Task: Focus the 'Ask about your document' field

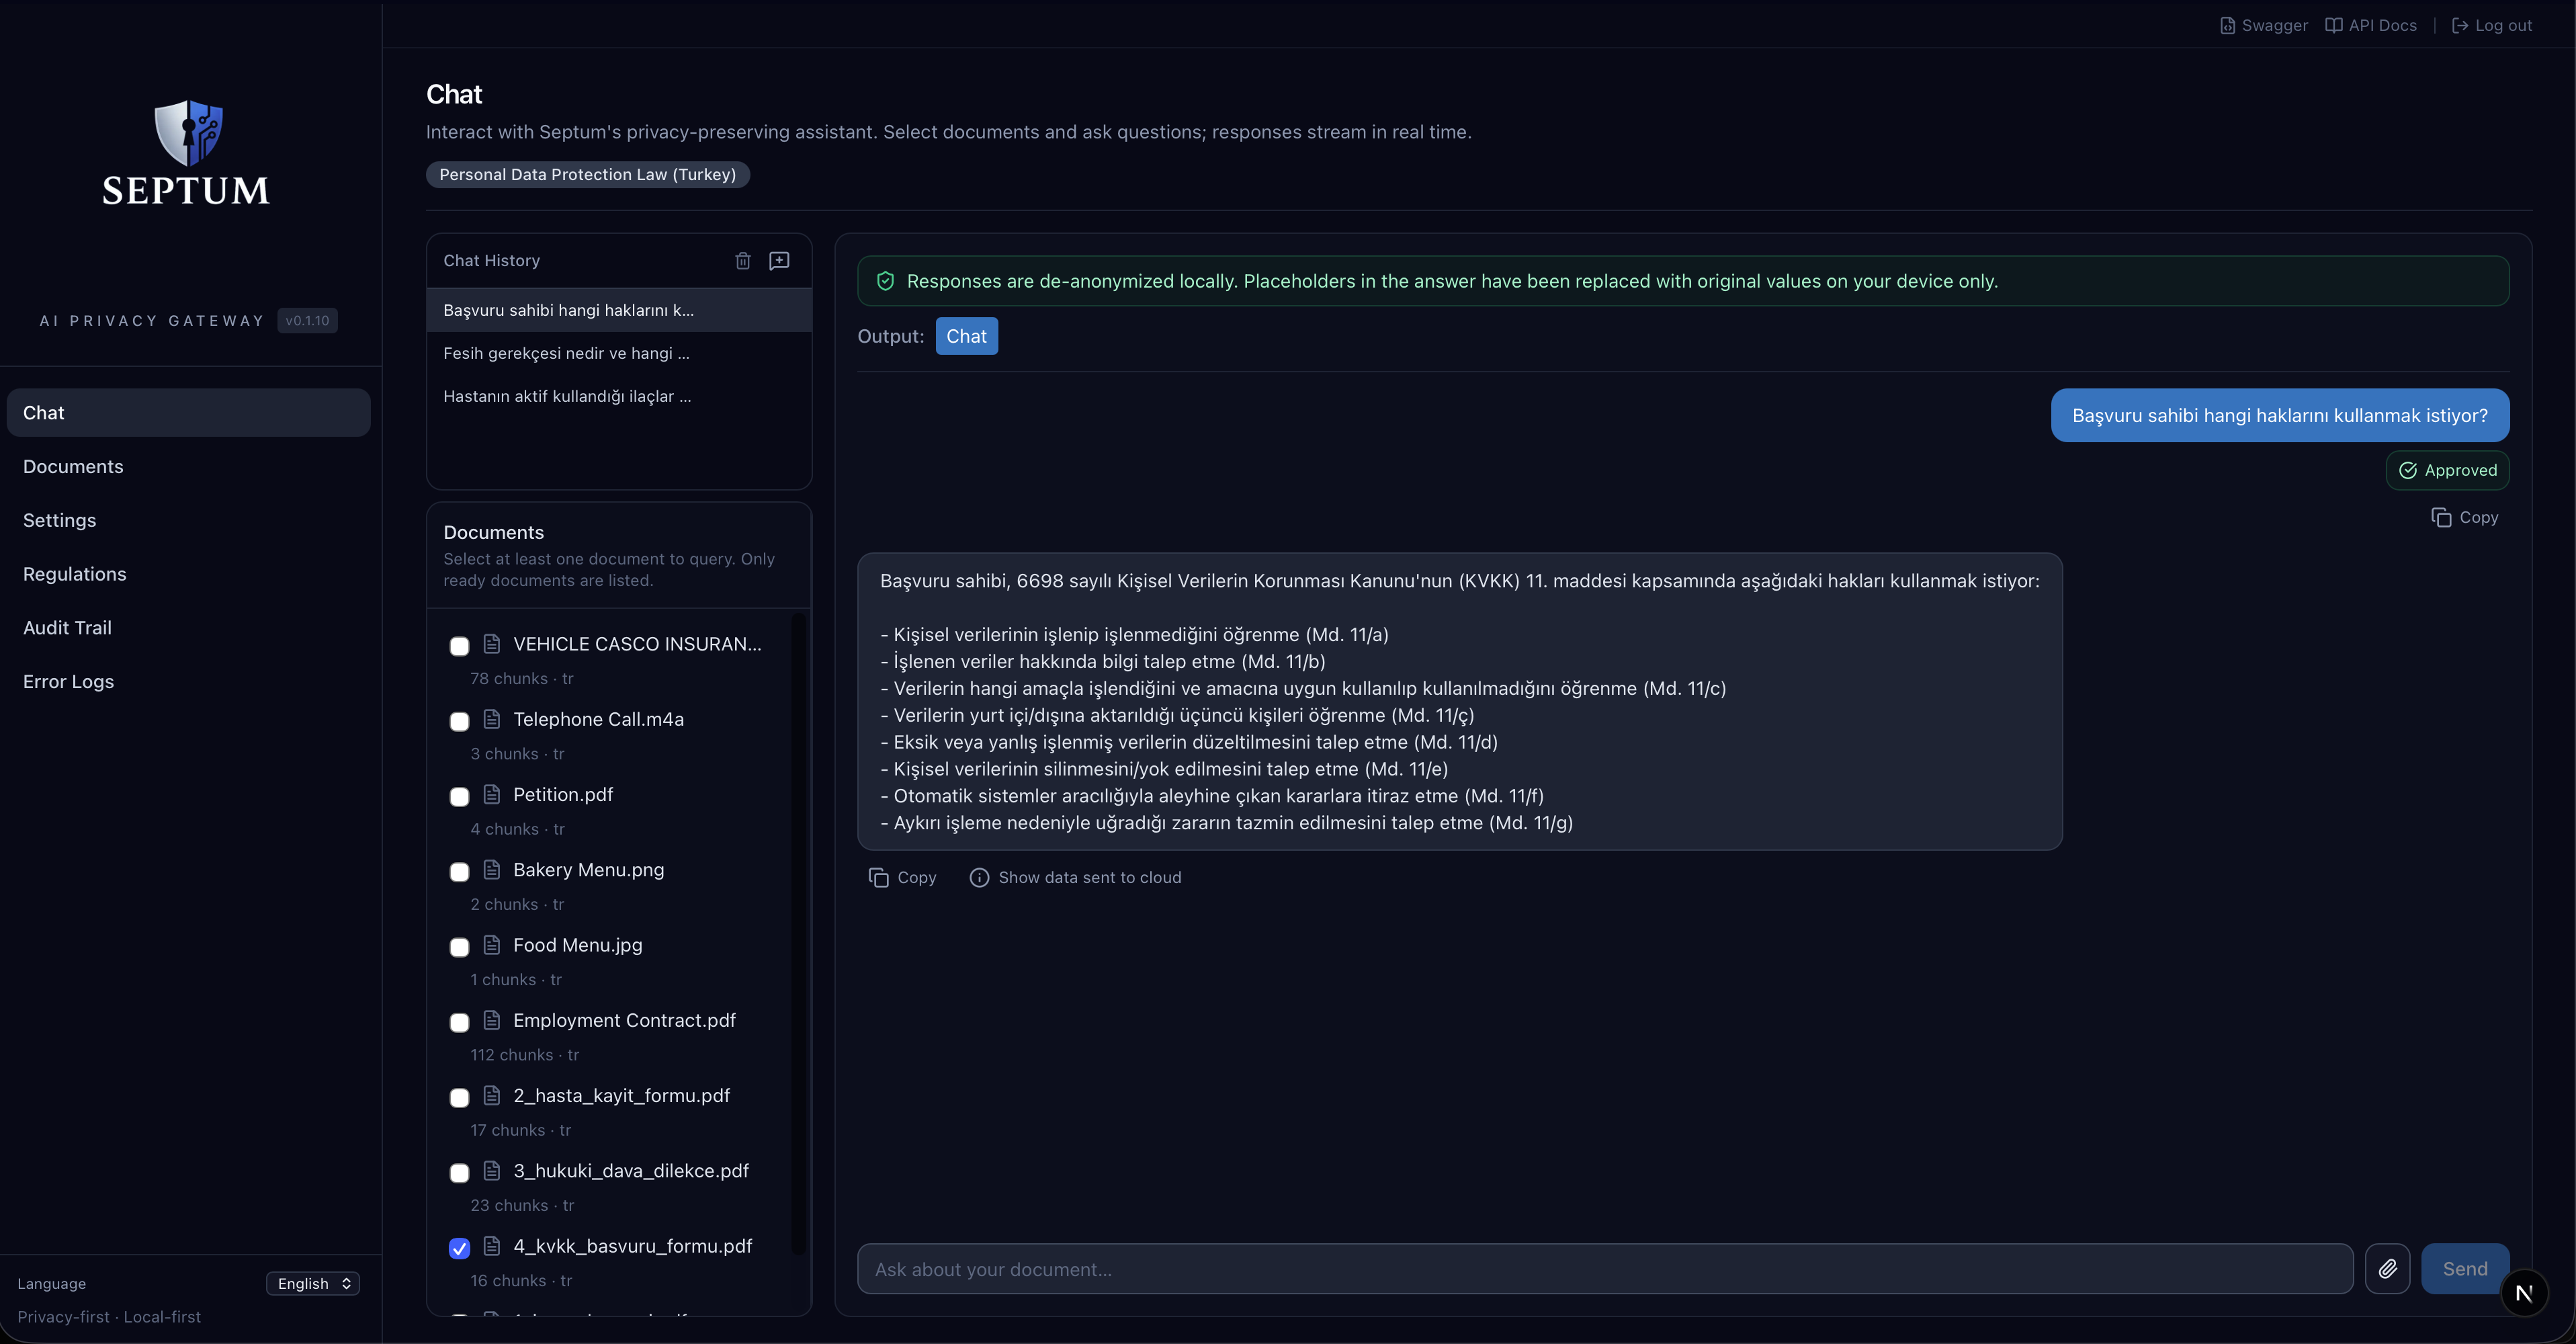Action: [1604, 1269]
